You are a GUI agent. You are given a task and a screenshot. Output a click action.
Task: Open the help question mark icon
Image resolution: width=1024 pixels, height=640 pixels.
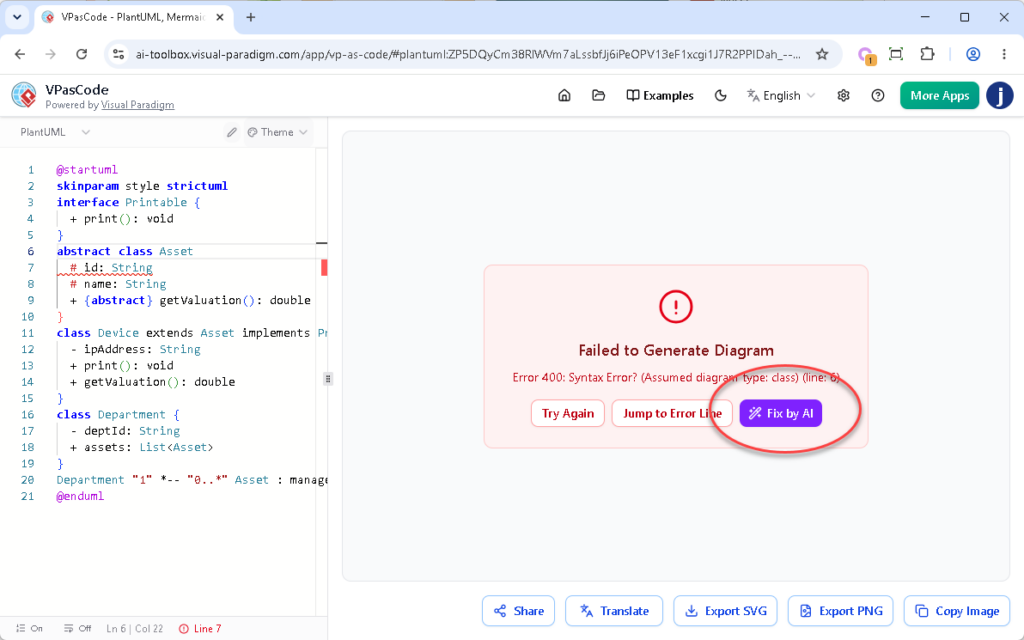coord(878,95)
